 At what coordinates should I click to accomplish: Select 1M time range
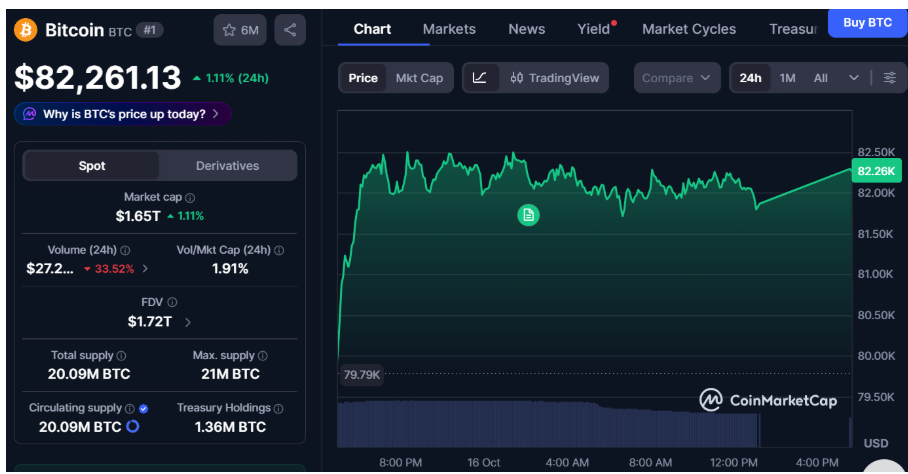tap(787, 78)
